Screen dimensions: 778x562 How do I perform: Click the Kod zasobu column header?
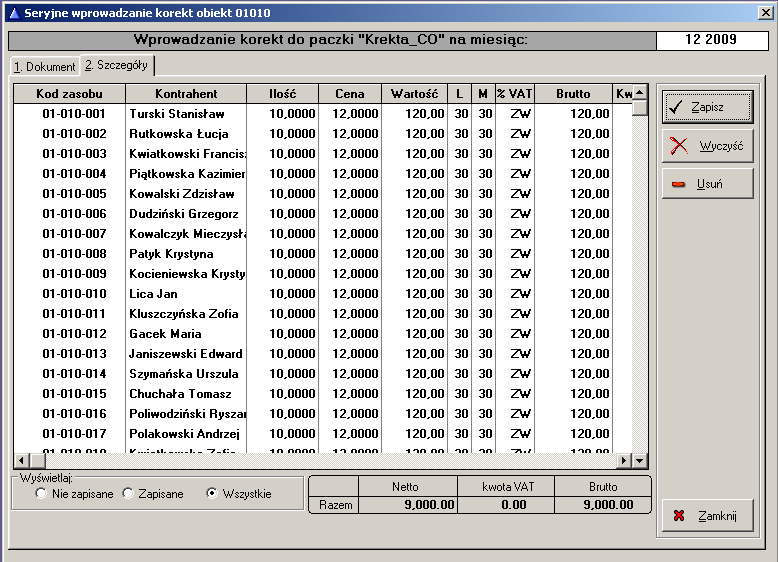[69, 94]
